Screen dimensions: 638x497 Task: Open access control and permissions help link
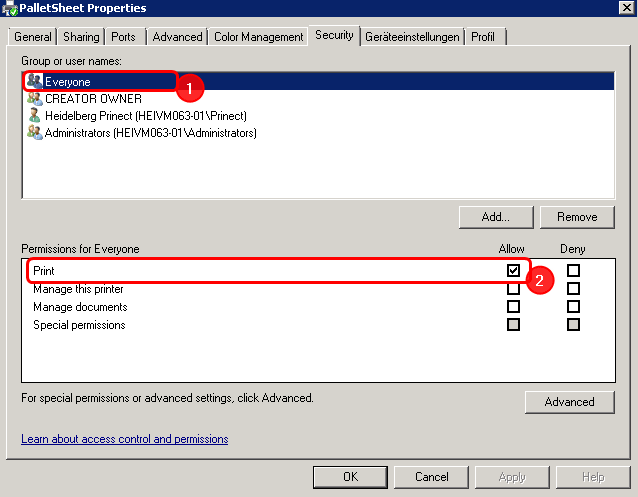point(125,439)
